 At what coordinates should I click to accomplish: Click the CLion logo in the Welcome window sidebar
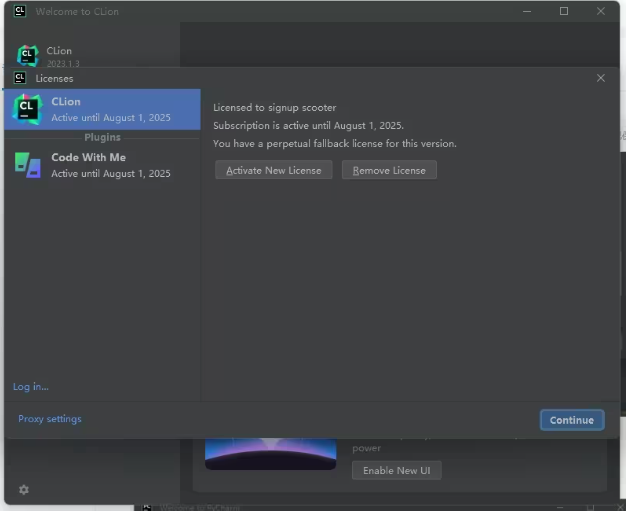pyautogui.click(x=28, y=55)
